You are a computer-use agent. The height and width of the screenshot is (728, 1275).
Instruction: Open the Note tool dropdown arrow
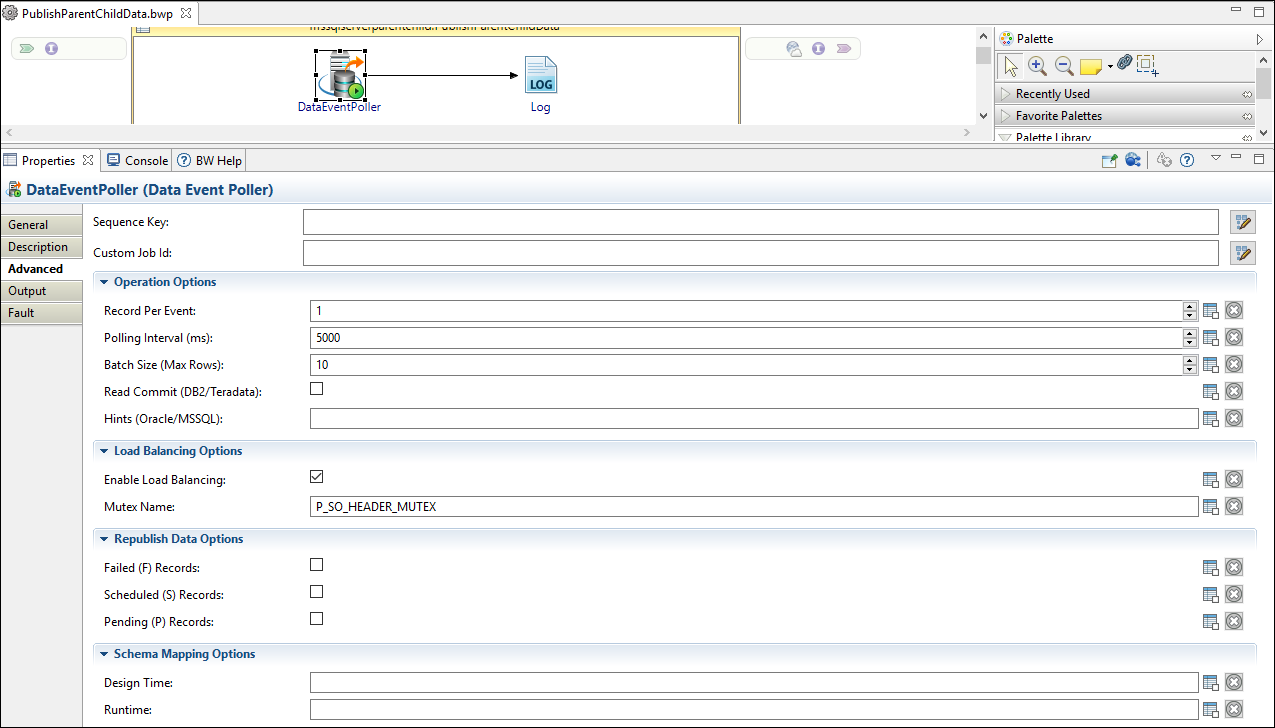click(1110, 67)
